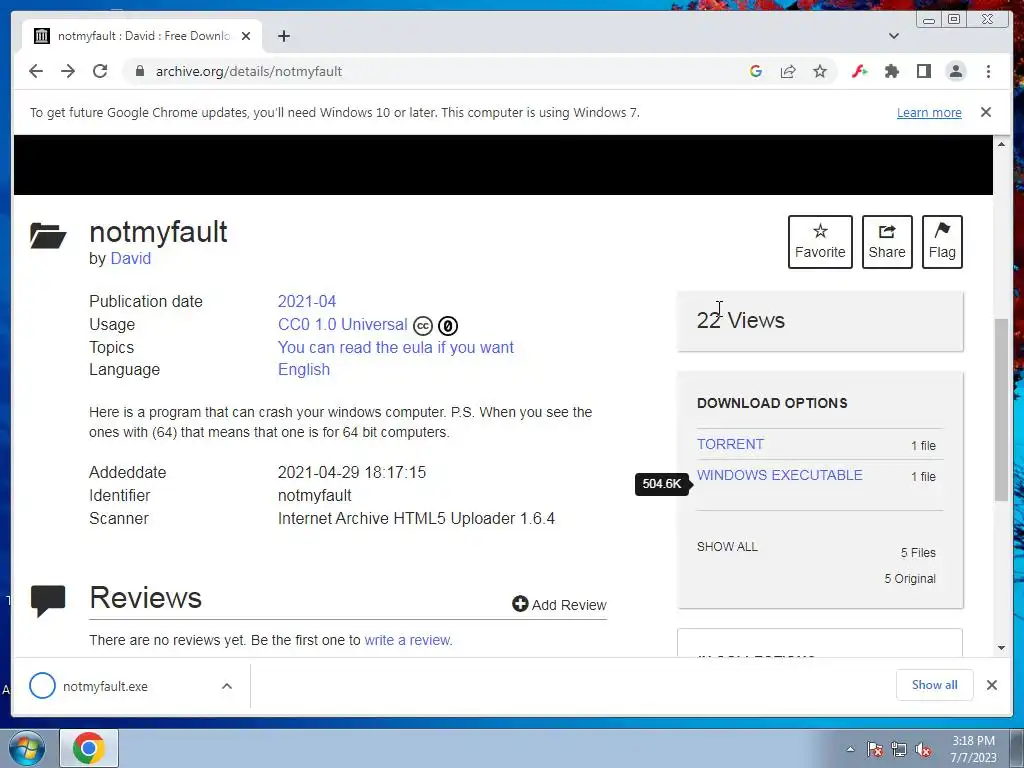This screenshot has width=1024, height=768.
Task: Open the network tray icon
Action: [x=899, y=750]
